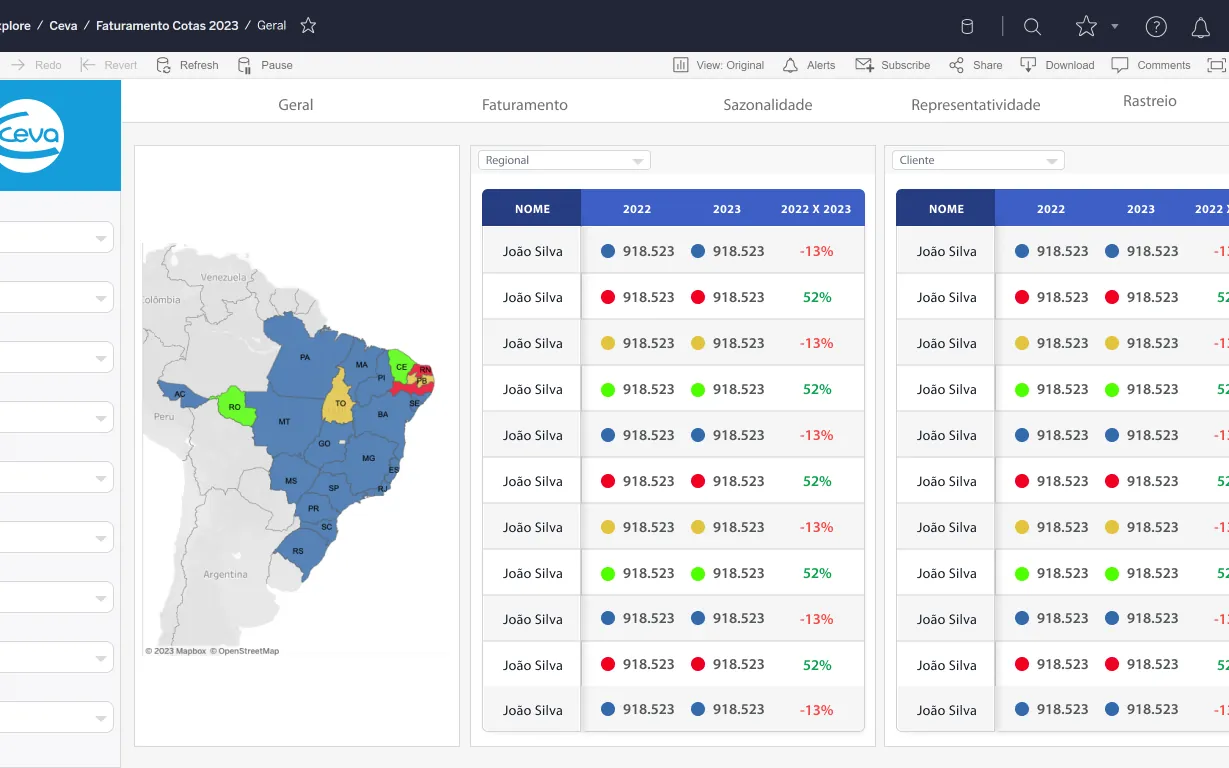Click first João Silva row in Regional table

pos(673,251)
